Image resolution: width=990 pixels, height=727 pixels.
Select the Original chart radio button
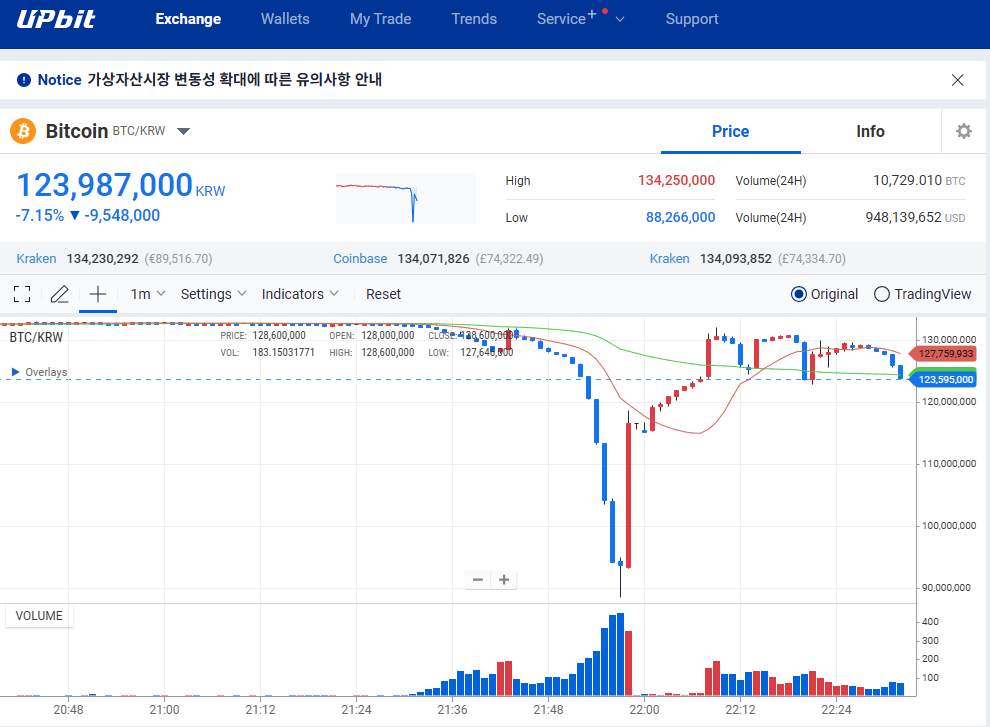coord(799,294)
